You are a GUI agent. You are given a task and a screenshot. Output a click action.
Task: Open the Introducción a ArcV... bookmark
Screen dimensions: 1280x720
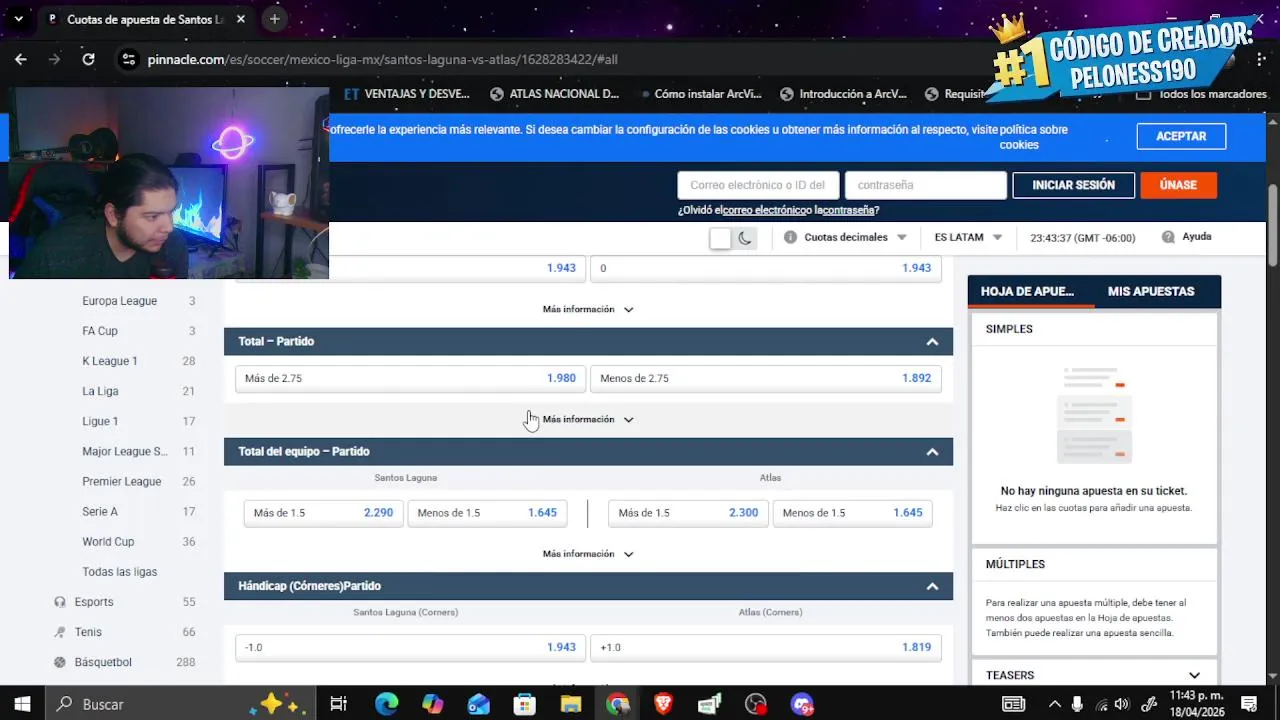[843, 94]
